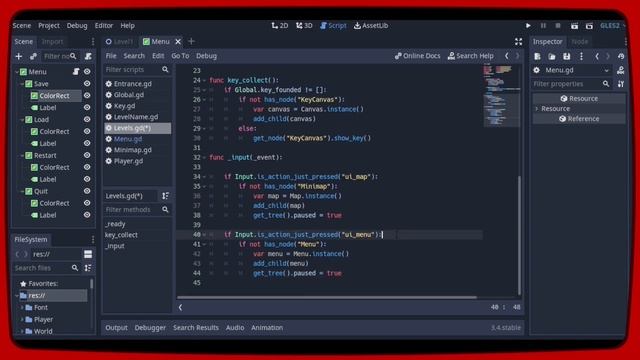Load resource folder icon in Inspector

coord(552,56)
